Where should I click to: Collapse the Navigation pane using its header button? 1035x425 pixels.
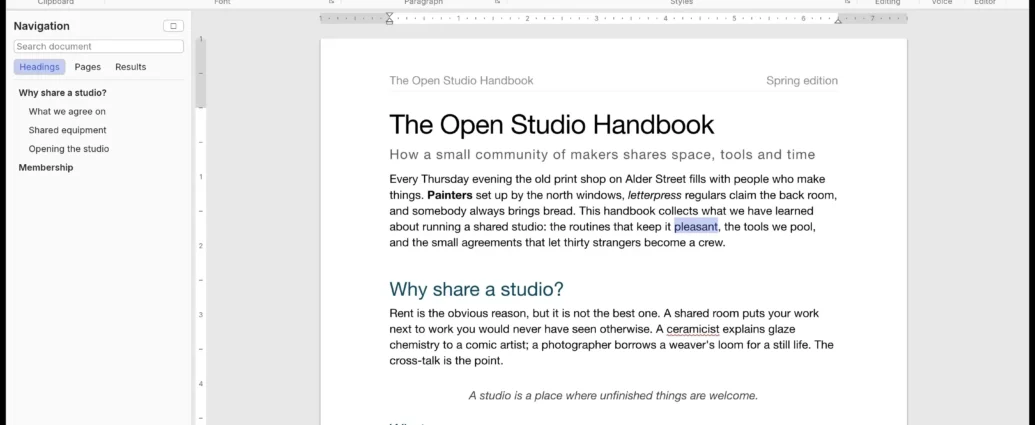coord(174,26)
